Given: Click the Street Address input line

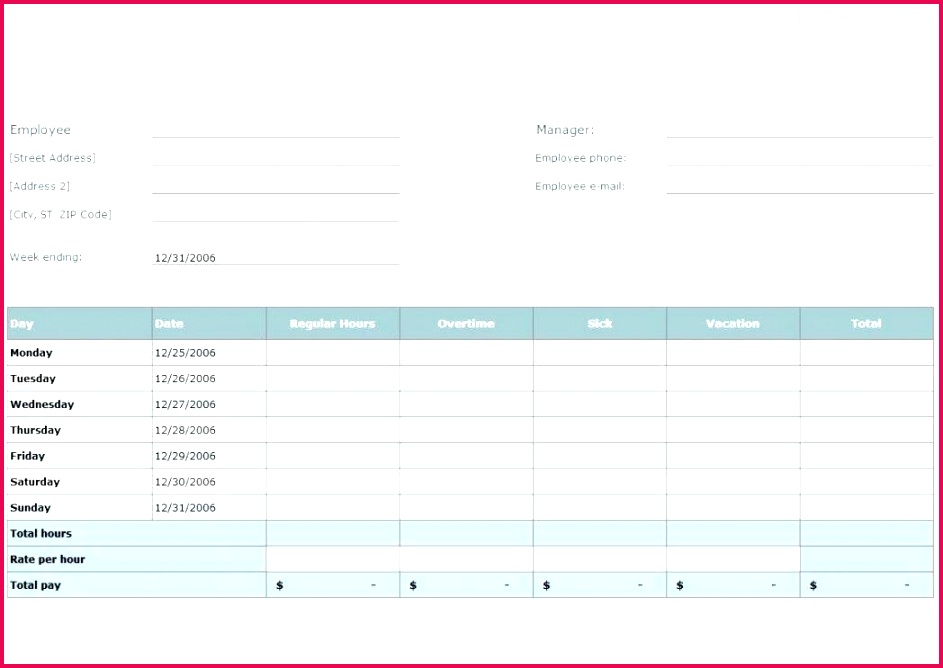Looking at the screenshot, I should tap(275, 158).
